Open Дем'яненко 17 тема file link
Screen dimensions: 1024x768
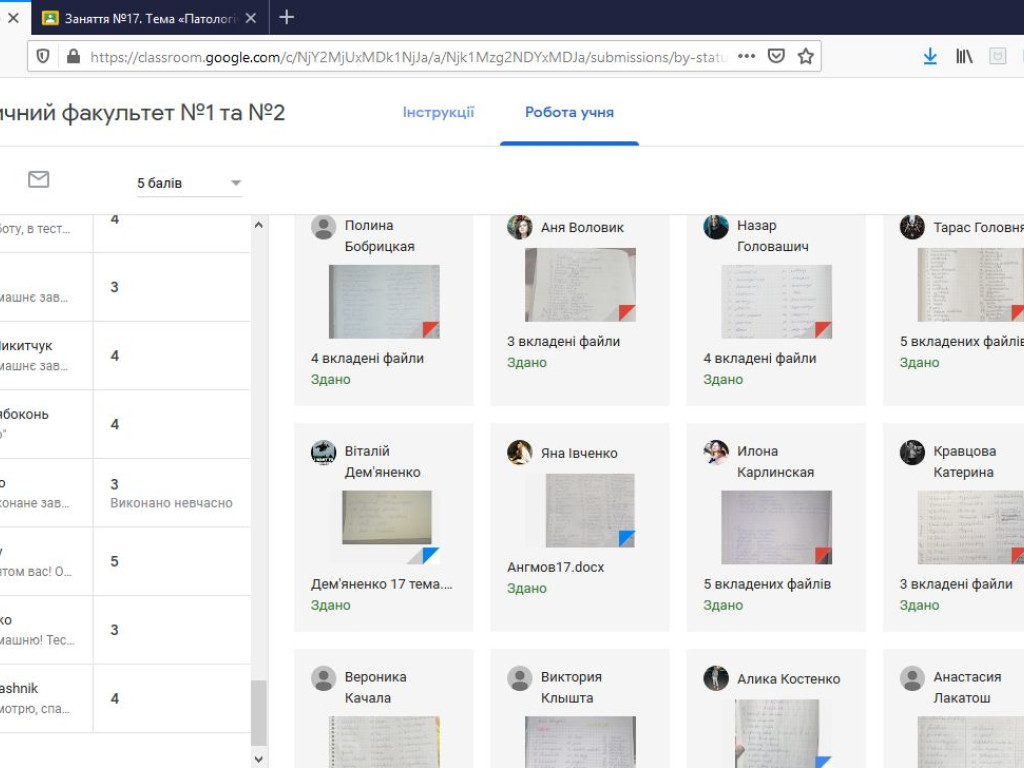[x=381, y=584]
